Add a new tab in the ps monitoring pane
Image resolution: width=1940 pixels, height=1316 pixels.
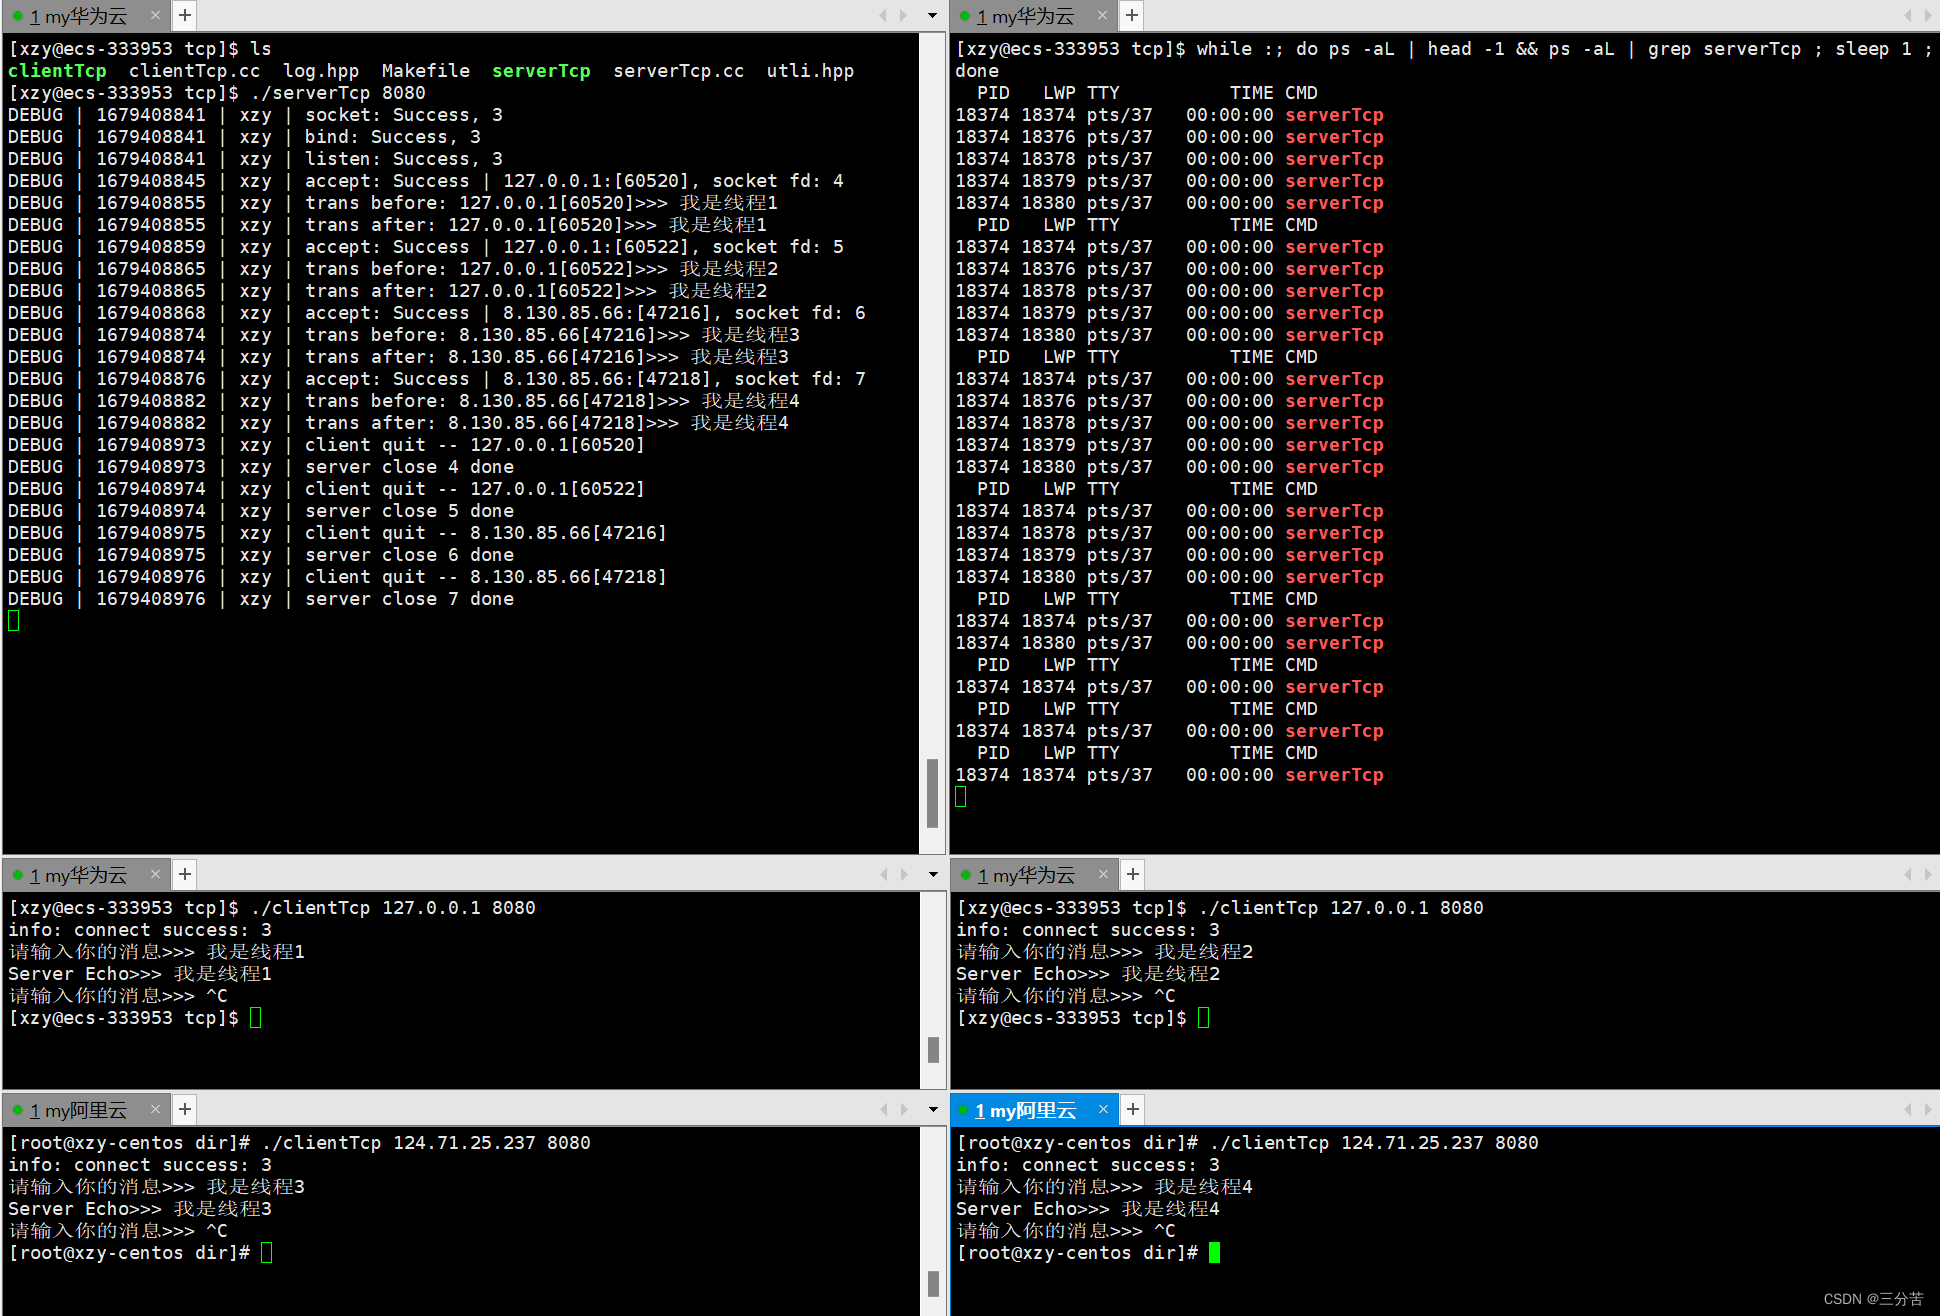tap(1132, 15)
